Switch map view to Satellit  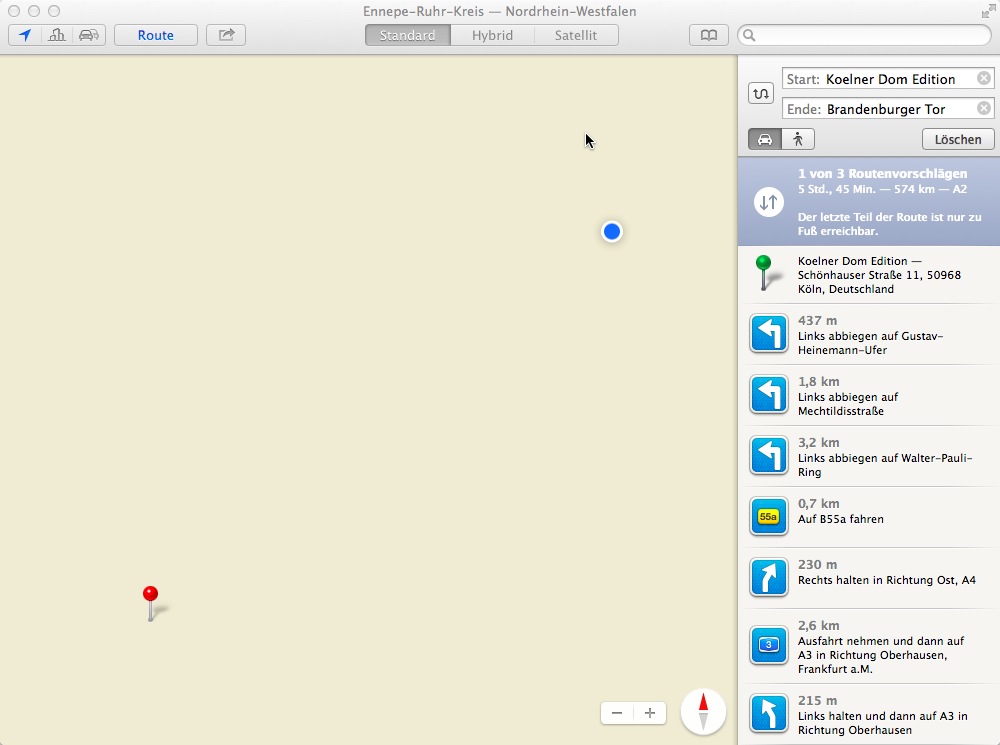click(576, 35)
